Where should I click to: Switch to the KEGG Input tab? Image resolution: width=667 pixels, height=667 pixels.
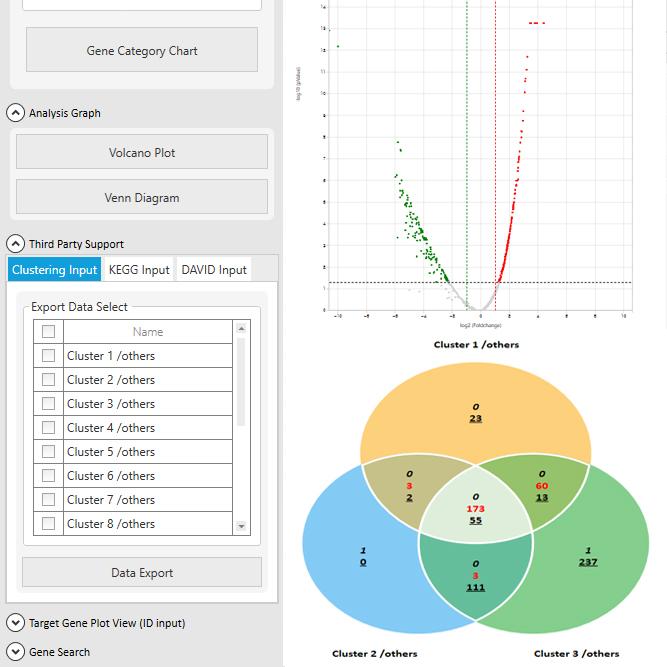coord(139,269)
